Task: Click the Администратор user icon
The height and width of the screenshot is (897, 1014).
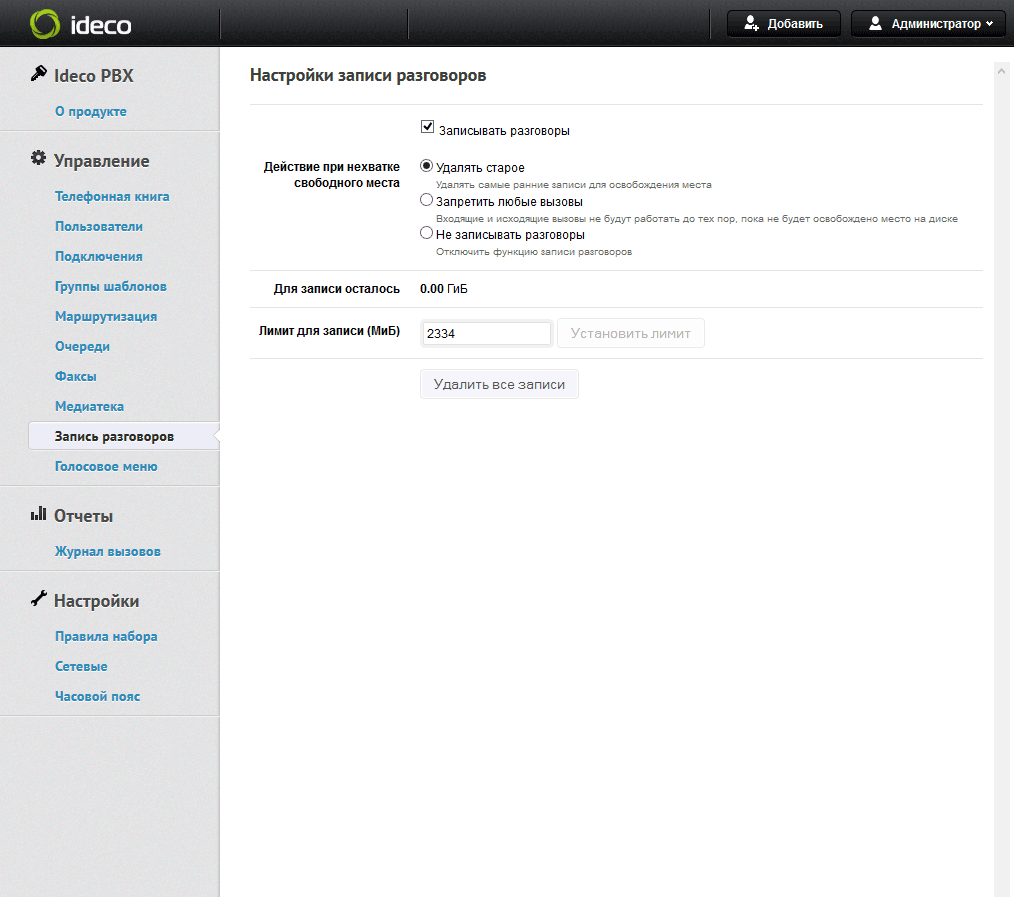Action: point(875,23)
